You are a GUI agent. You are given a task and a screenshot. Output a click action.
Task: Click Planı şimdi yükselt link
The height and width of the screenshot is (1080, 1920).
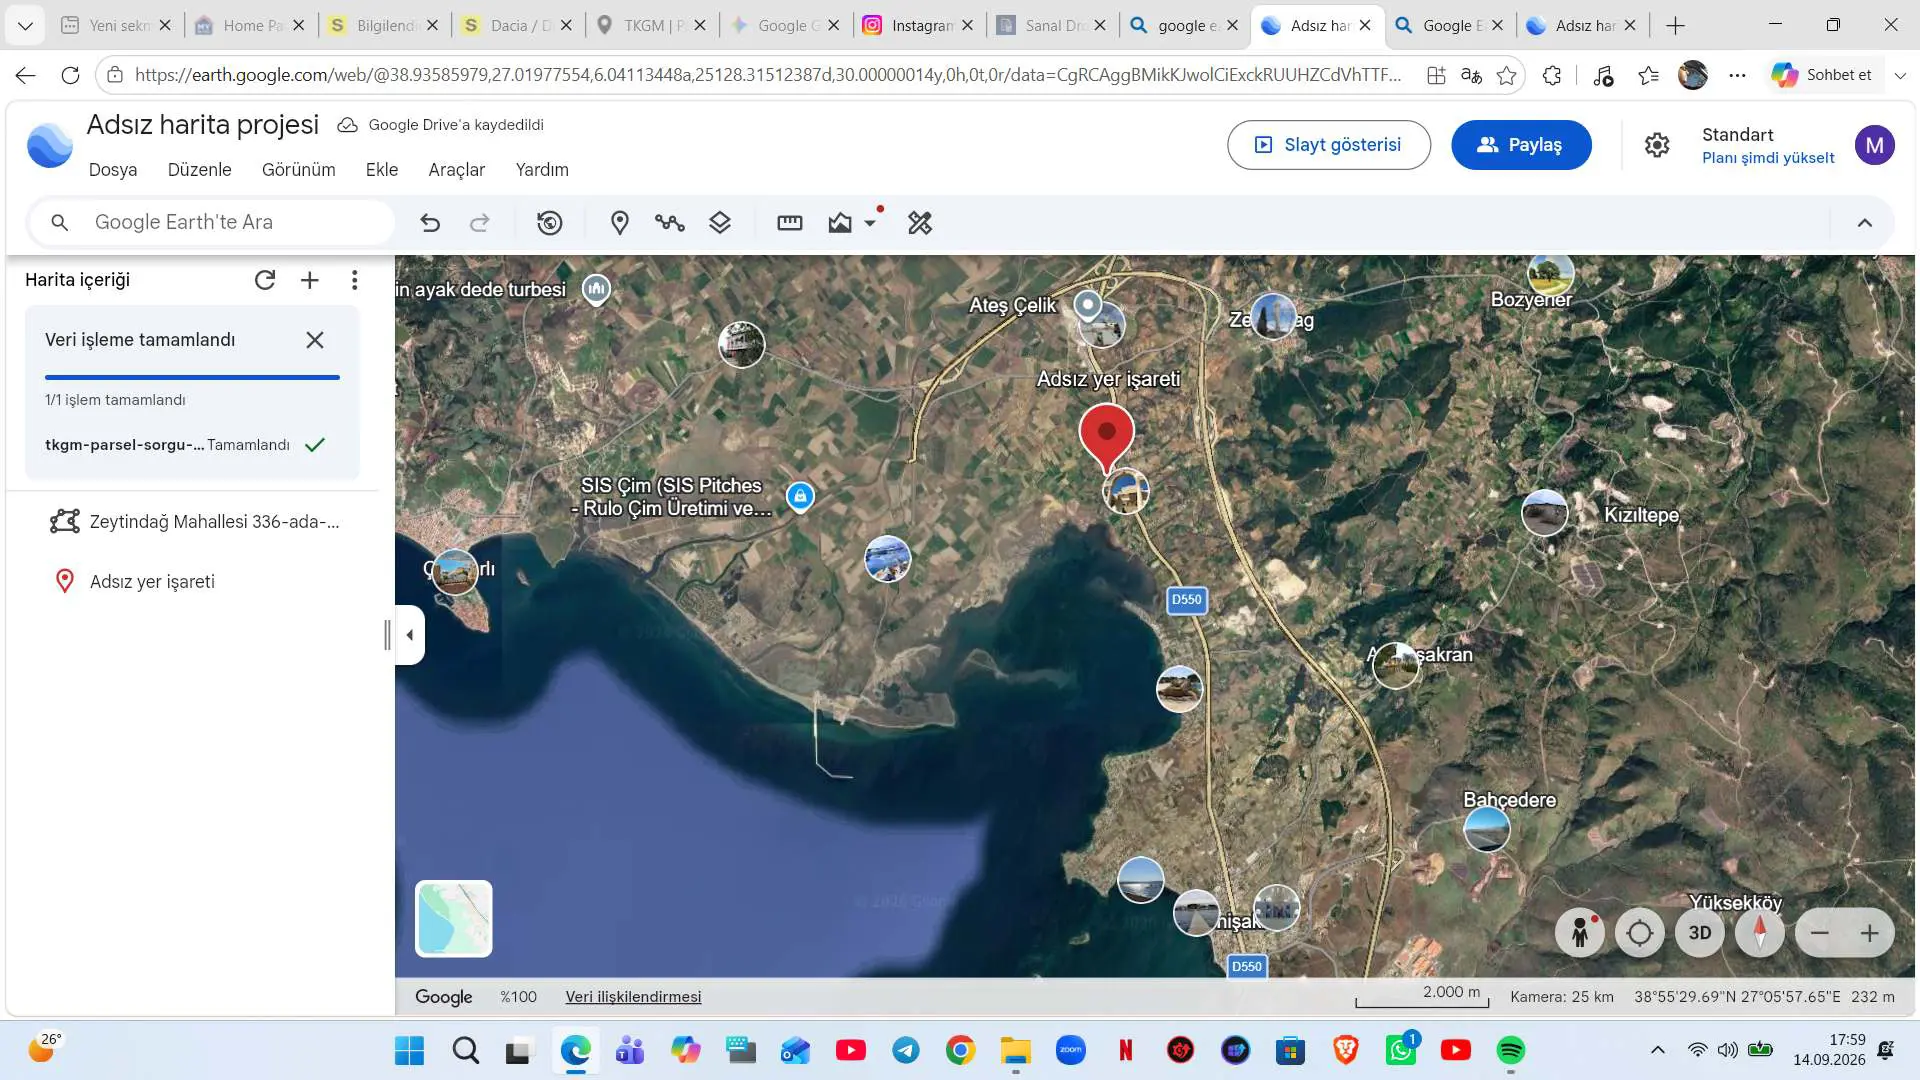[1768, 158]
